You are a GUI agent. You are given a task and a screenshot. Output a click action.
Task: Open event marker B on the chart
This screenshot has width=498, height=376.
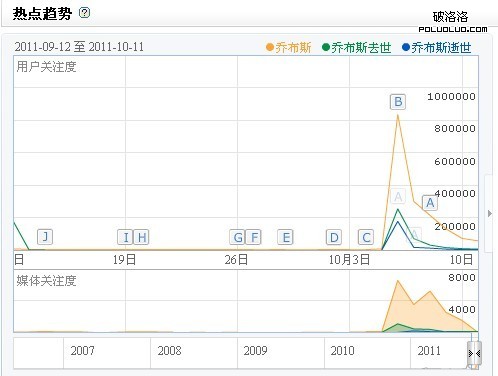(x=398, y=102)
